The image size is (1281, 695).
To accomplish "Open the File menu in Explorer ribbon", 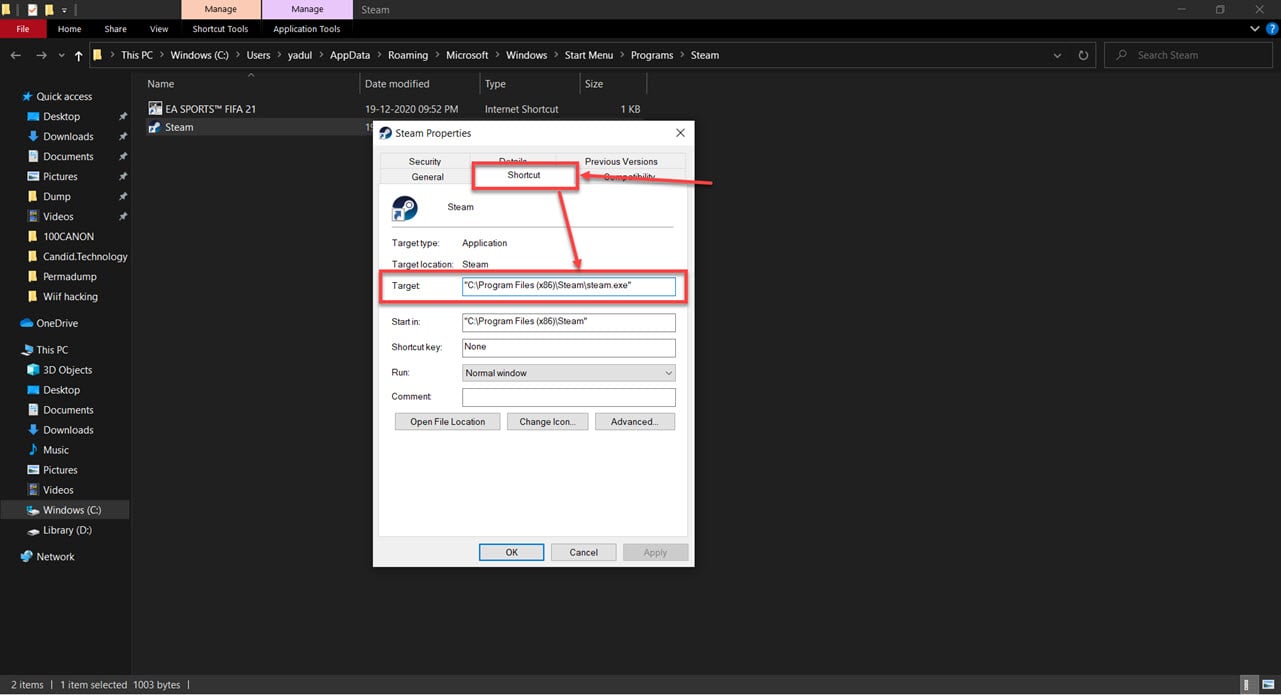I will 22,29.
